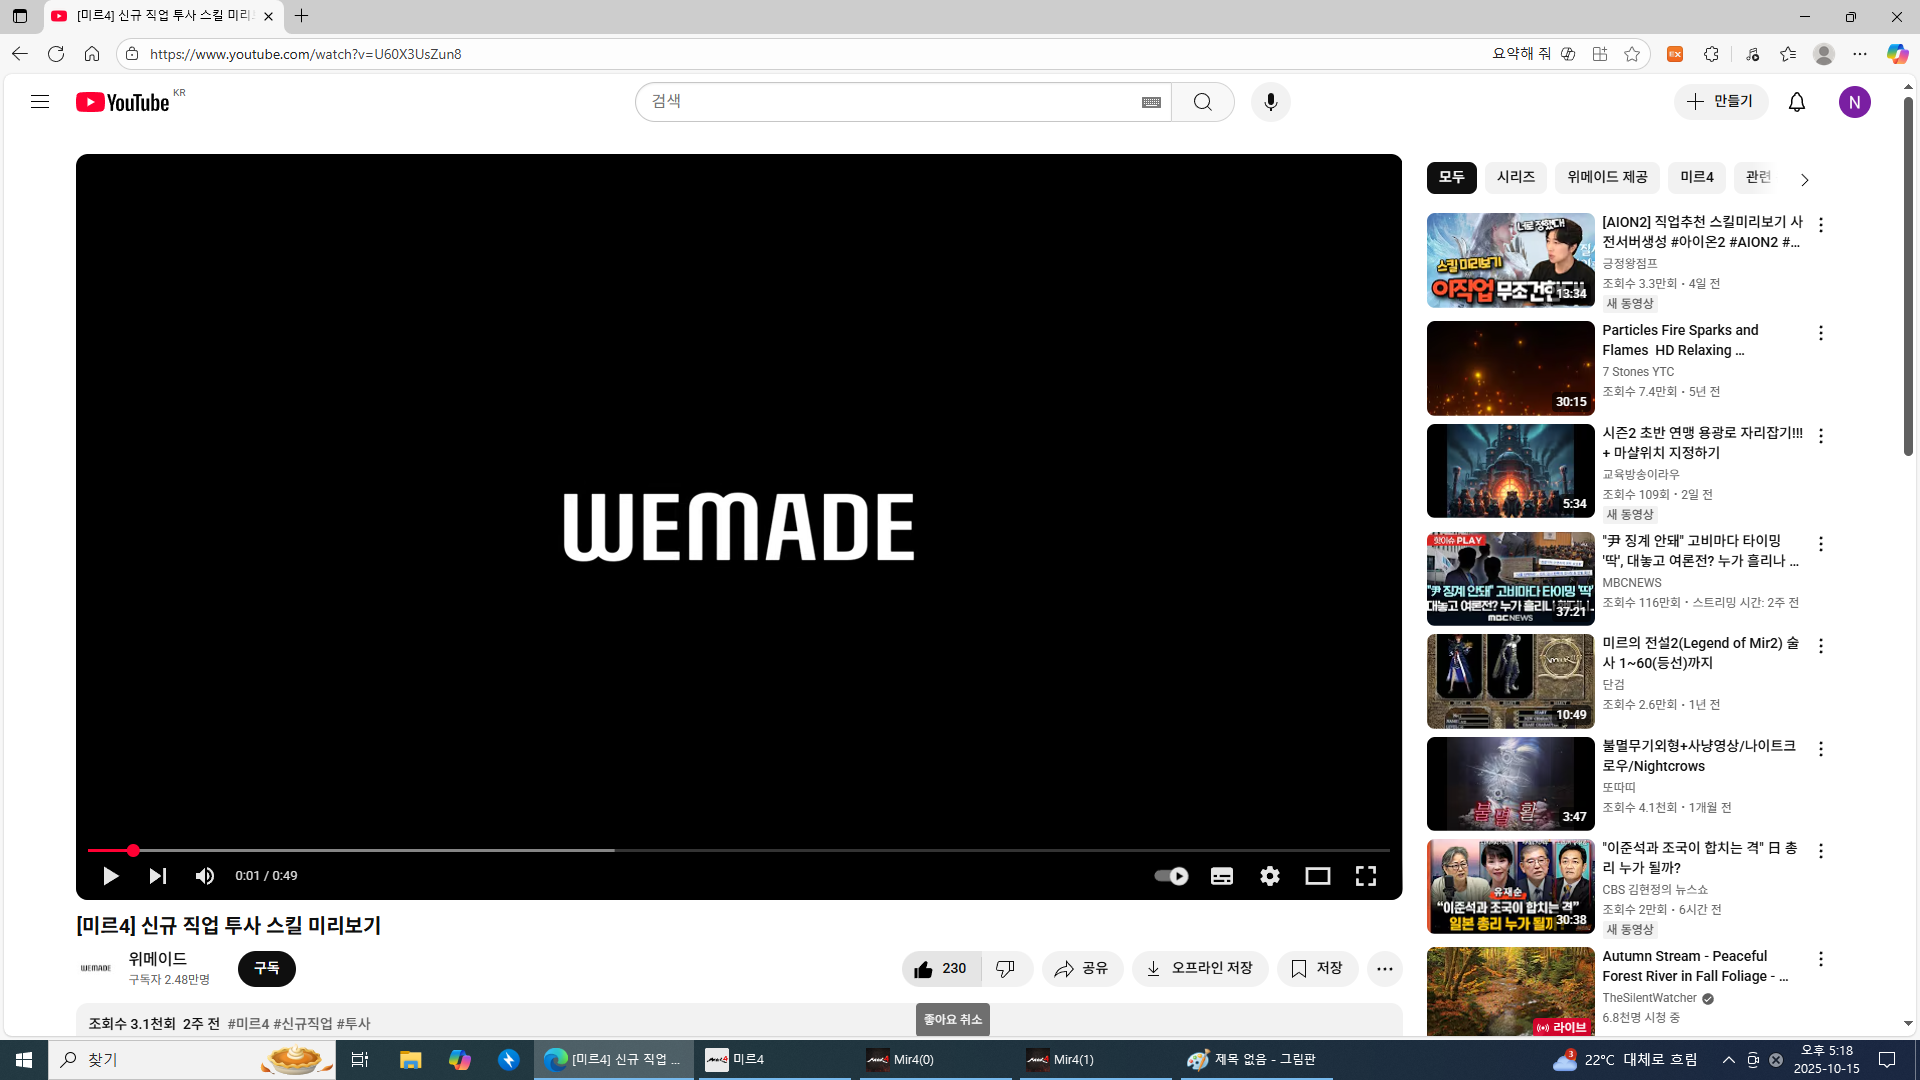This screenshot has height=1080, width=1920.
Task: Toggle subtitles captions button
Action: click(x=1221, y=876)
